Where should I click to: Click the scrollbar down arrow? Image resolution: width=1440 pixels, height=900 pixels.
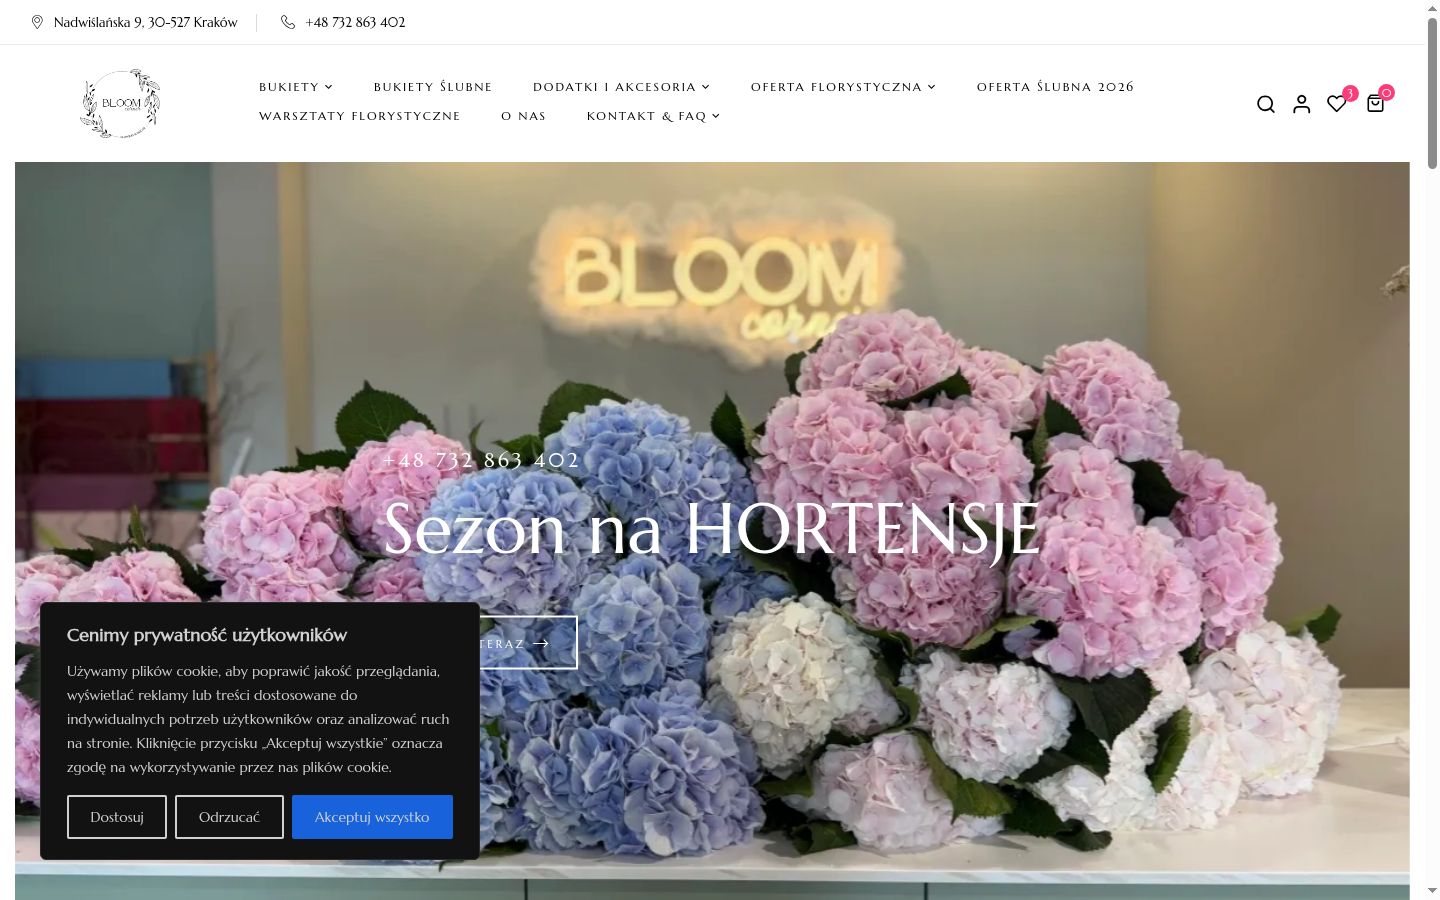(x=1432, y=890)
